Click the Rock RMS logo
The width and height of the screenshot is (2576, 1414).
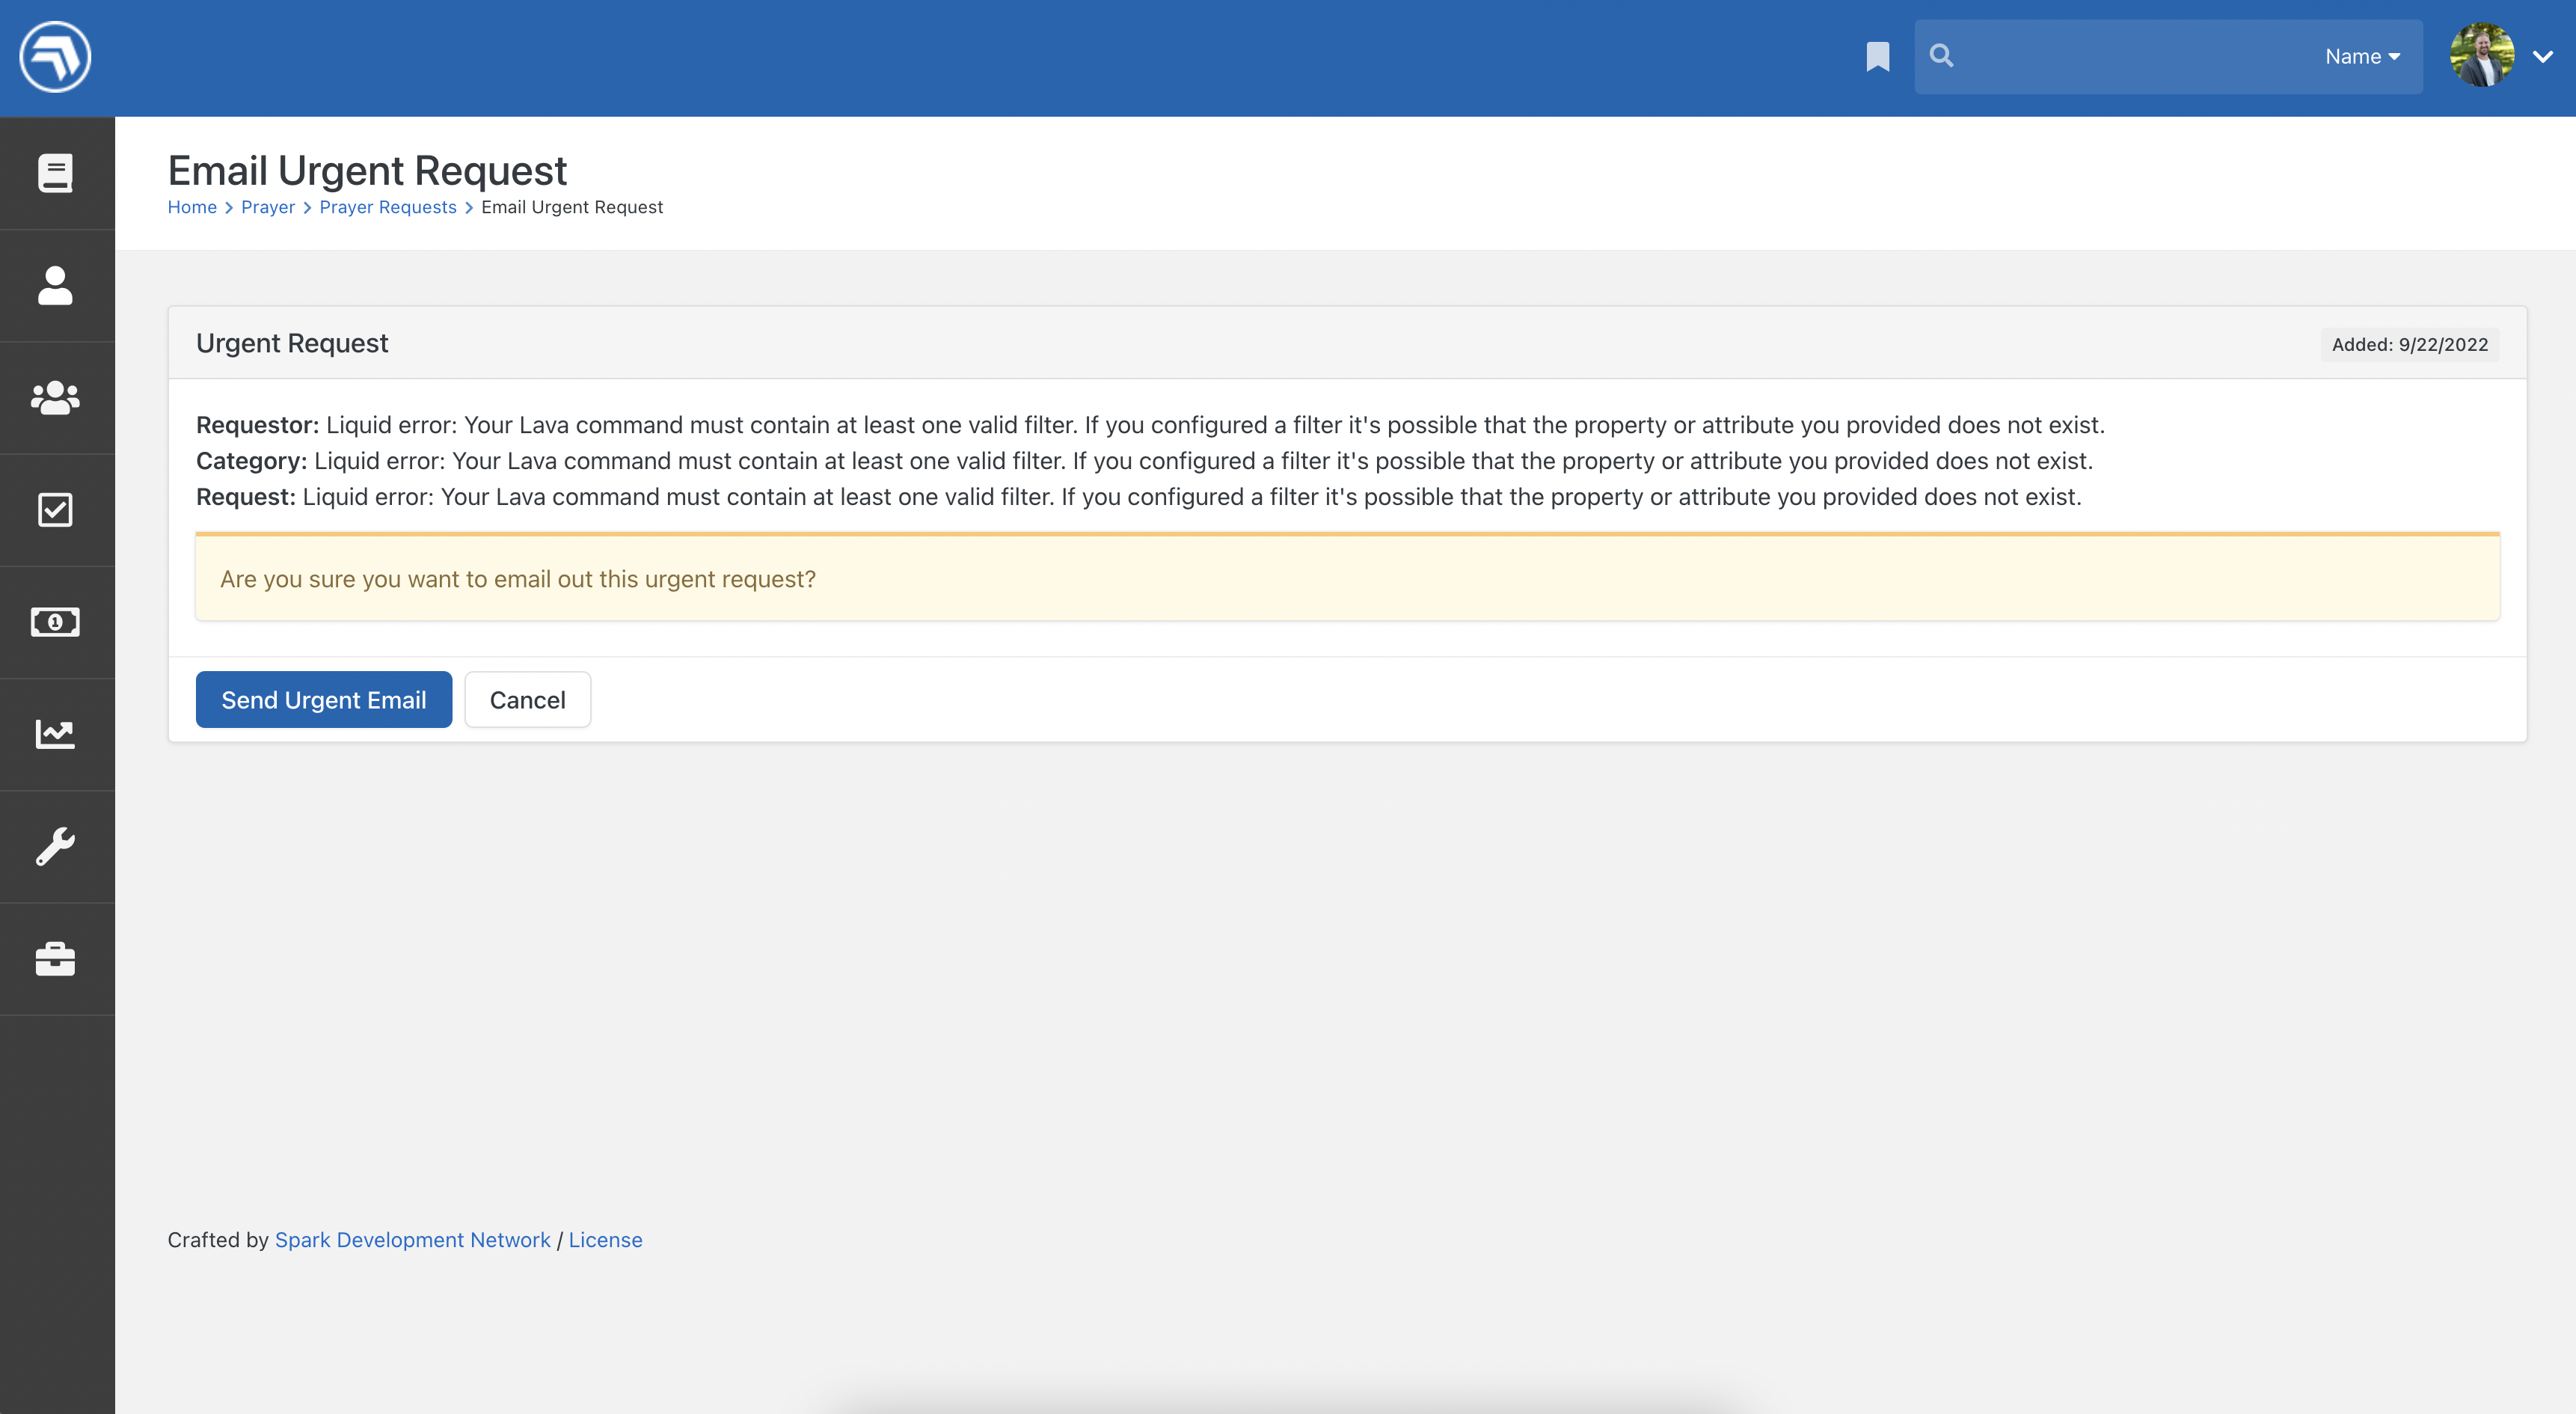click(55, 57)
